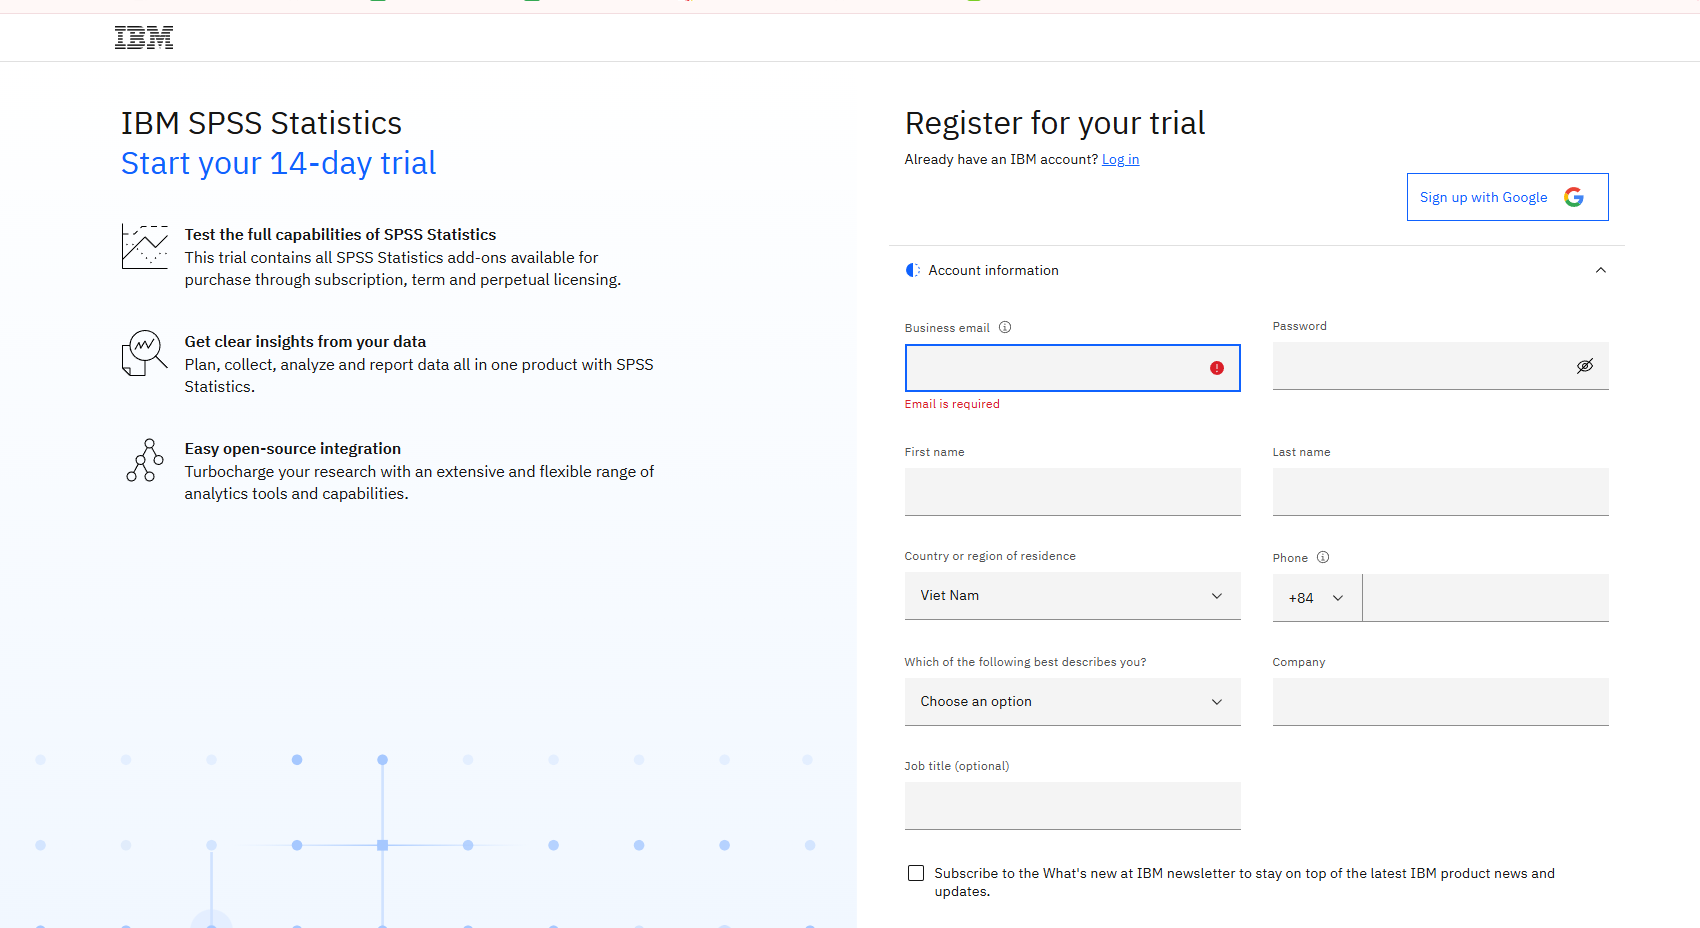1700x928 pixels.
Task: Toggle password visibility eye icon
Action: (1585, 366)
